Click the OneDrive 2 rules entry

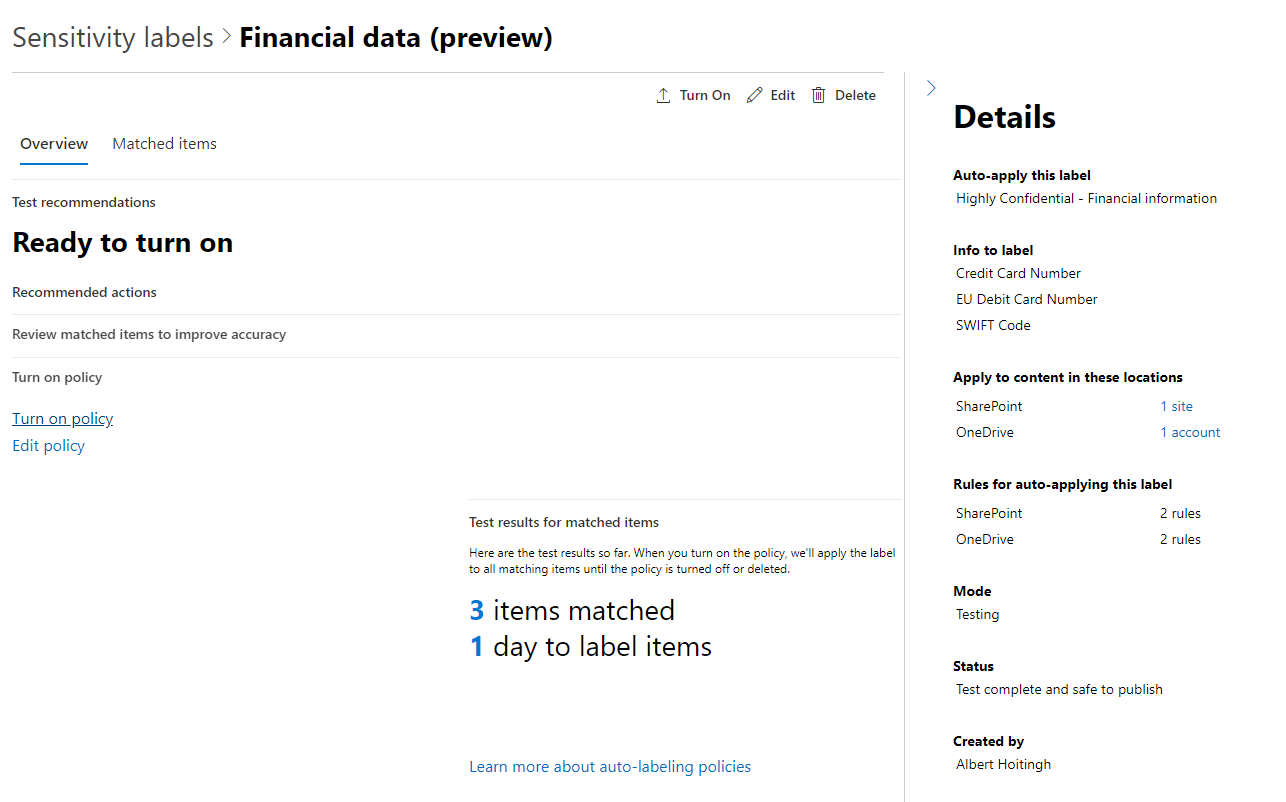pos(1180,540)
